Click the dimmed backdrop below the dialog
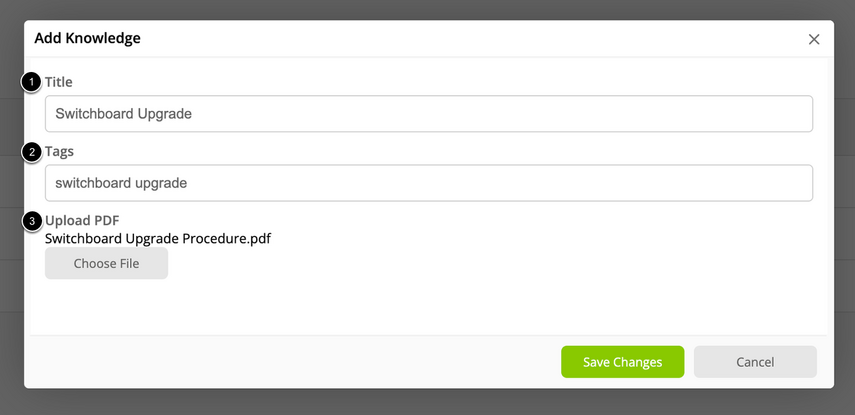The image size is (855, 415). (x=429, y=402)
